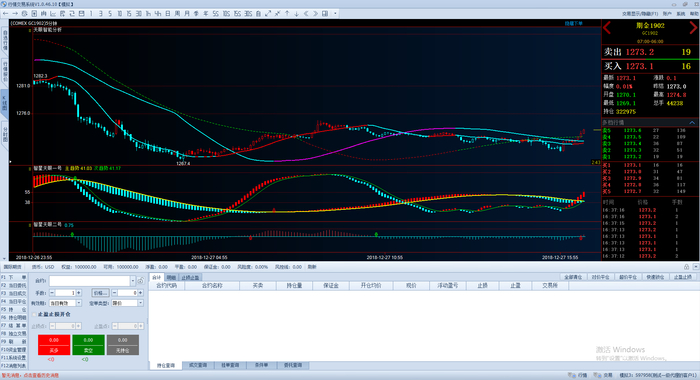The height and width of the screenshot is (380, 700).
Task: Open the 系统 menu
Action: click(680, 14)
